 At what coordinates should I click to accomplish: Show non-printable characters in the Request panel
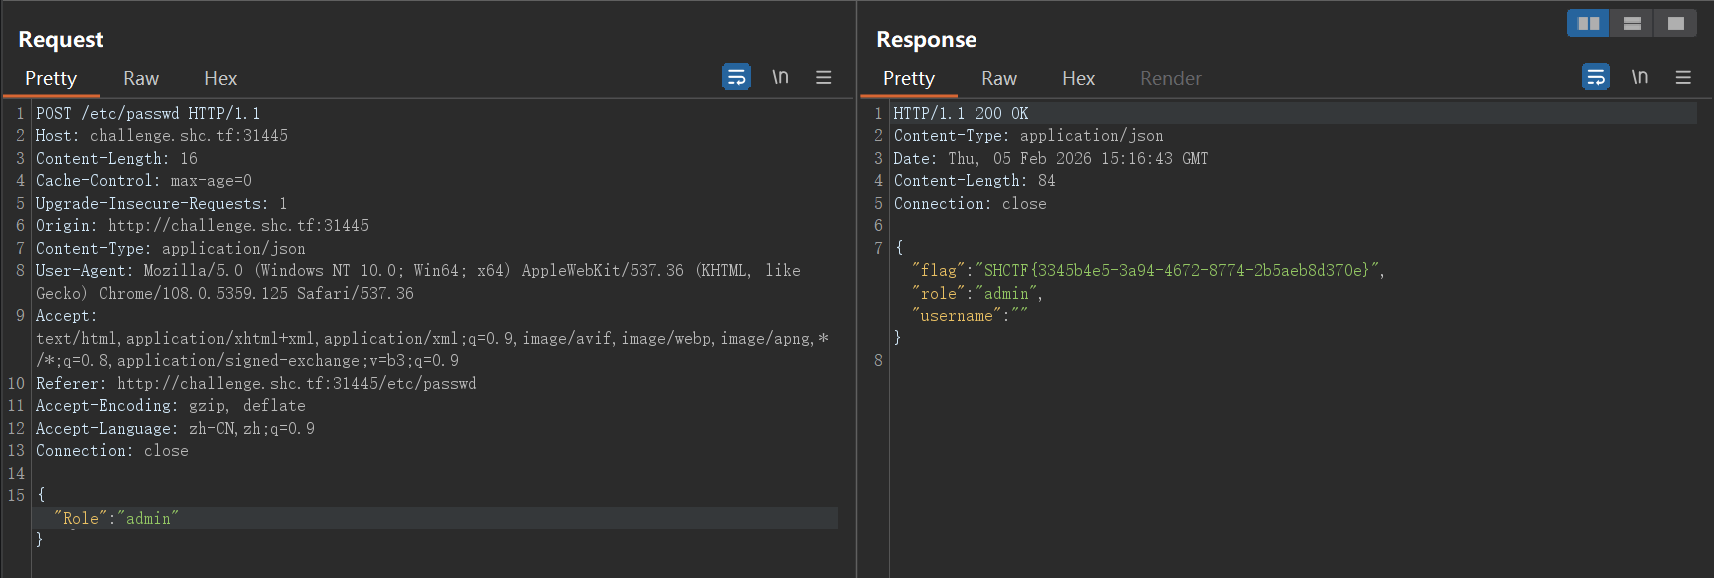pyautogui.click(x=780, y=77)
